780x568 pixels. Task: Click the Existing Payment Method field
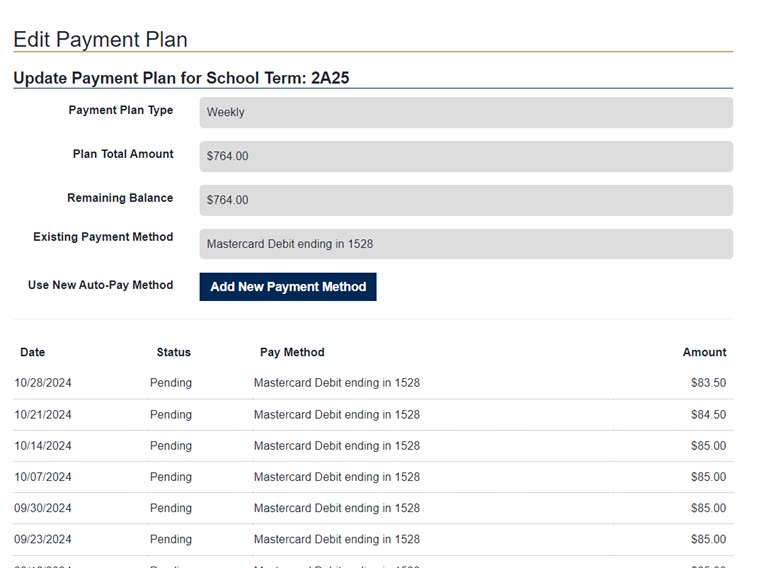pos(465,244)
